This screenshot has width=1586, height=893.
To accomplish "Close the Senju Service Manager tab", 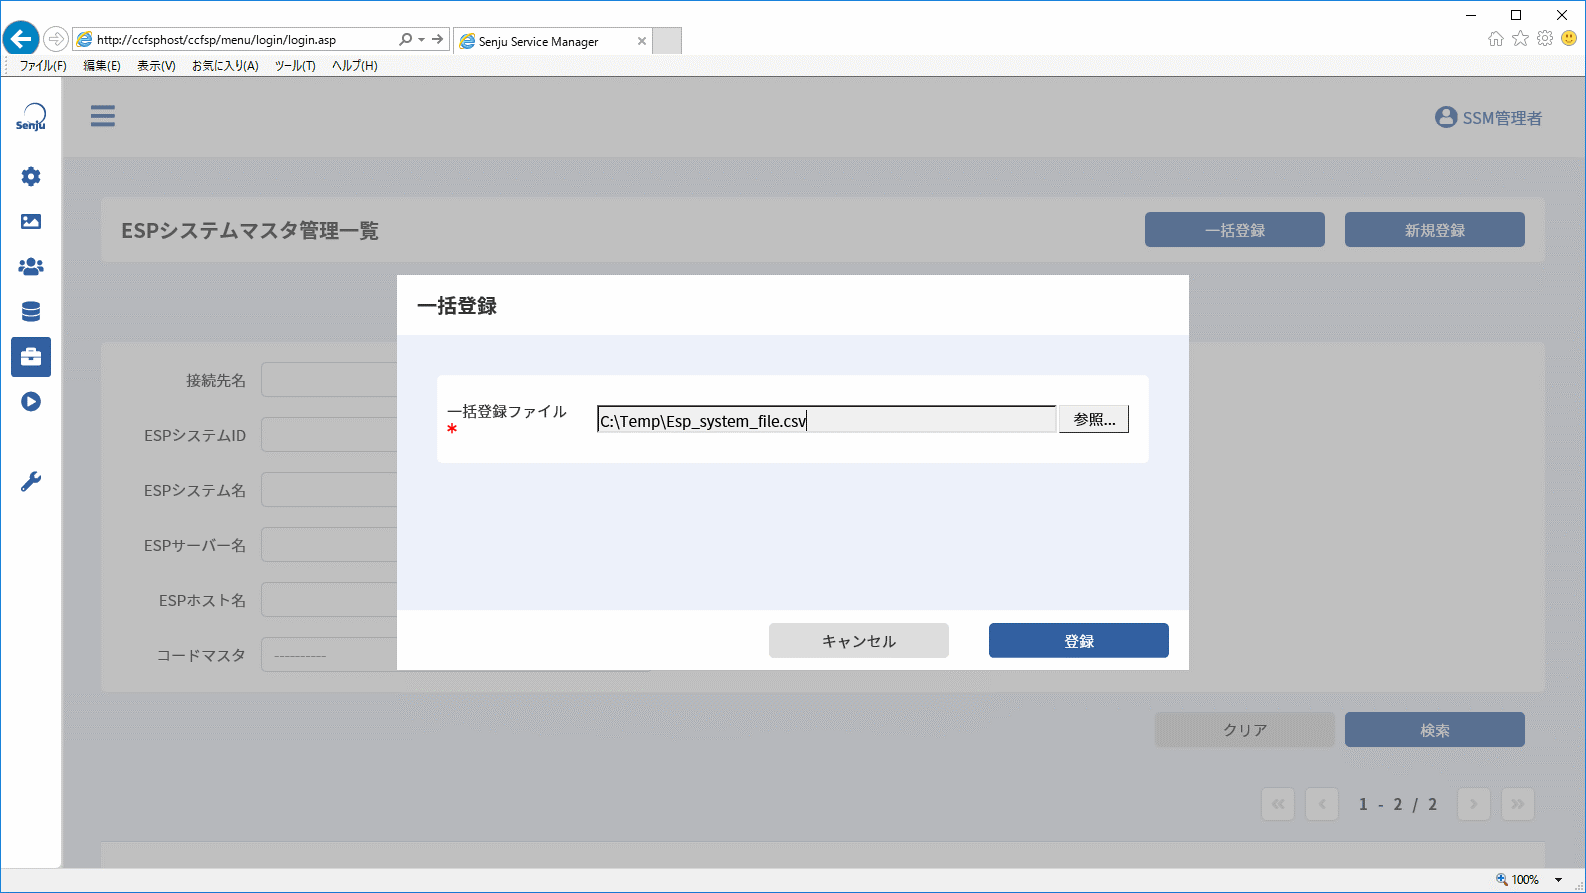I will tap(642, 41).
